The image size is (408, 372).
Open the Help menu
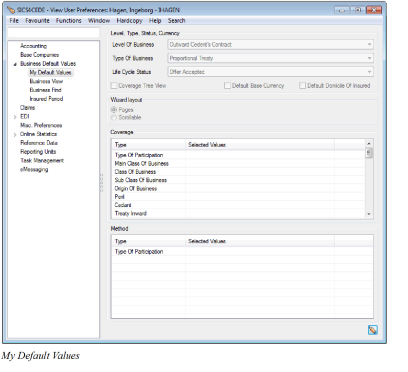(155, 21)
